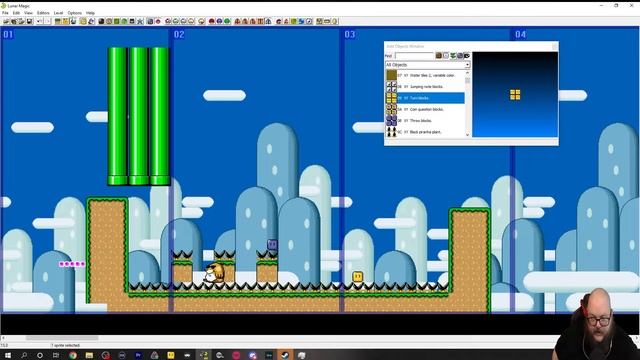Image resolution: width=640 pixels, height=360 pixels.
Task: Click the taskbar search magnifier icon
Action: click(x=24, y=355)
